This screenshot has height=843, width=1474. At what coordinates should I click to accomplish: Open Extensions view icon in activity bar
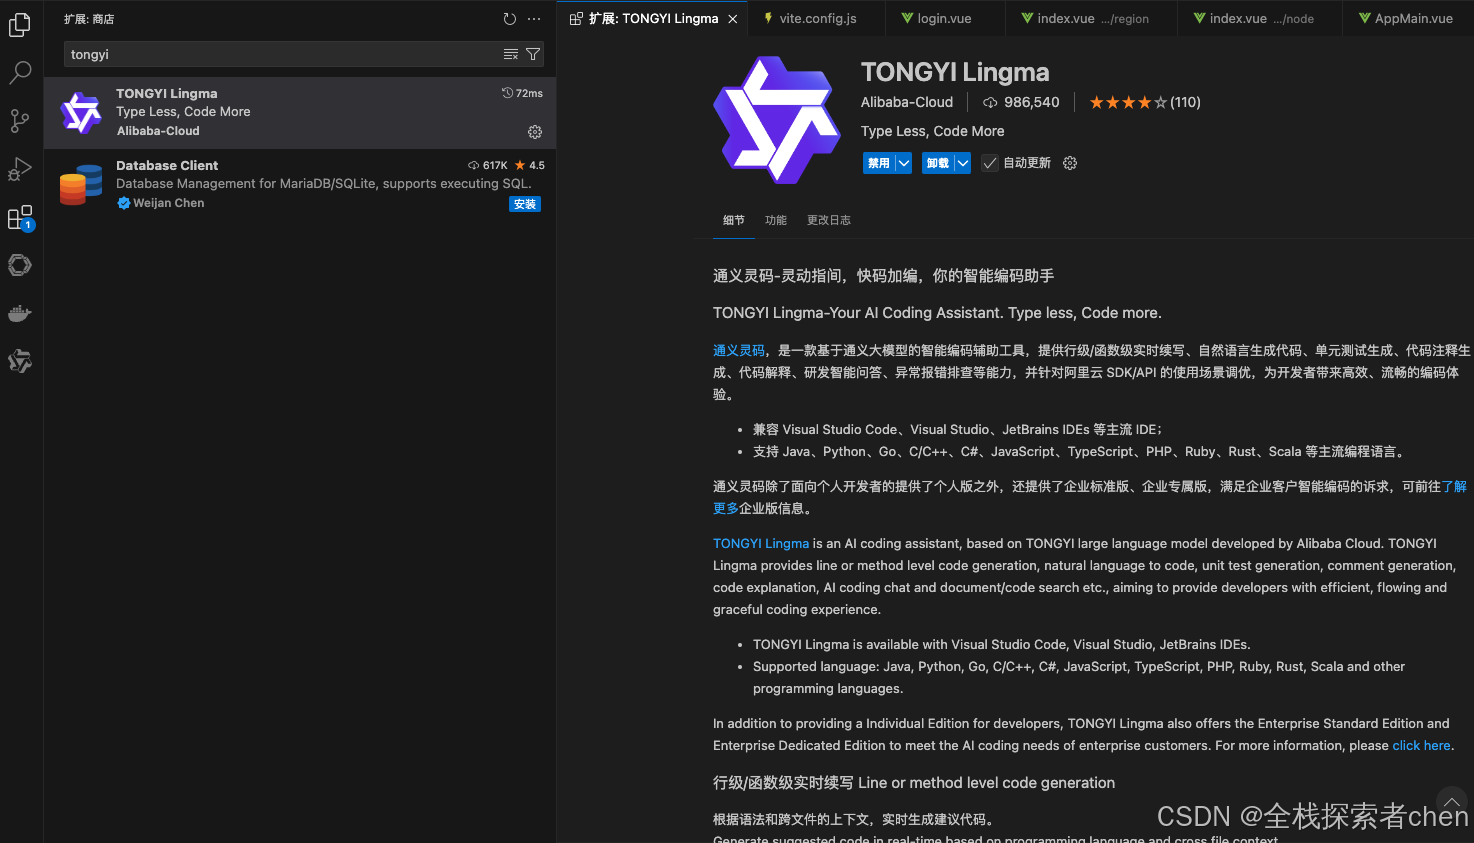[20, 218]
